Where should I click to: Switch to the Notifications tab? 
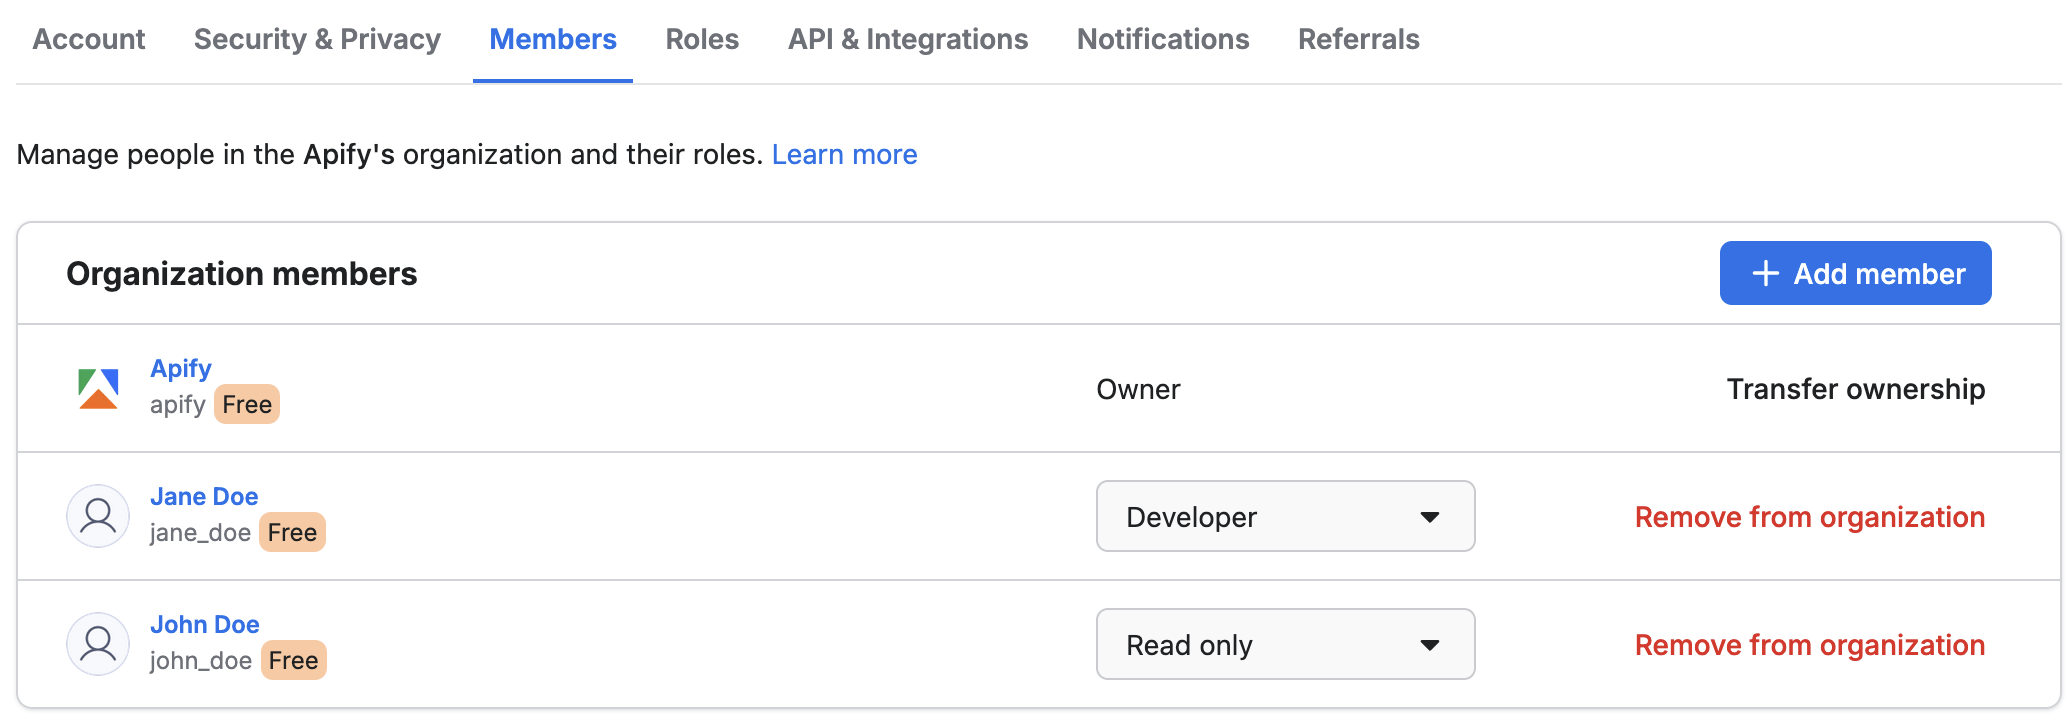1163,39
